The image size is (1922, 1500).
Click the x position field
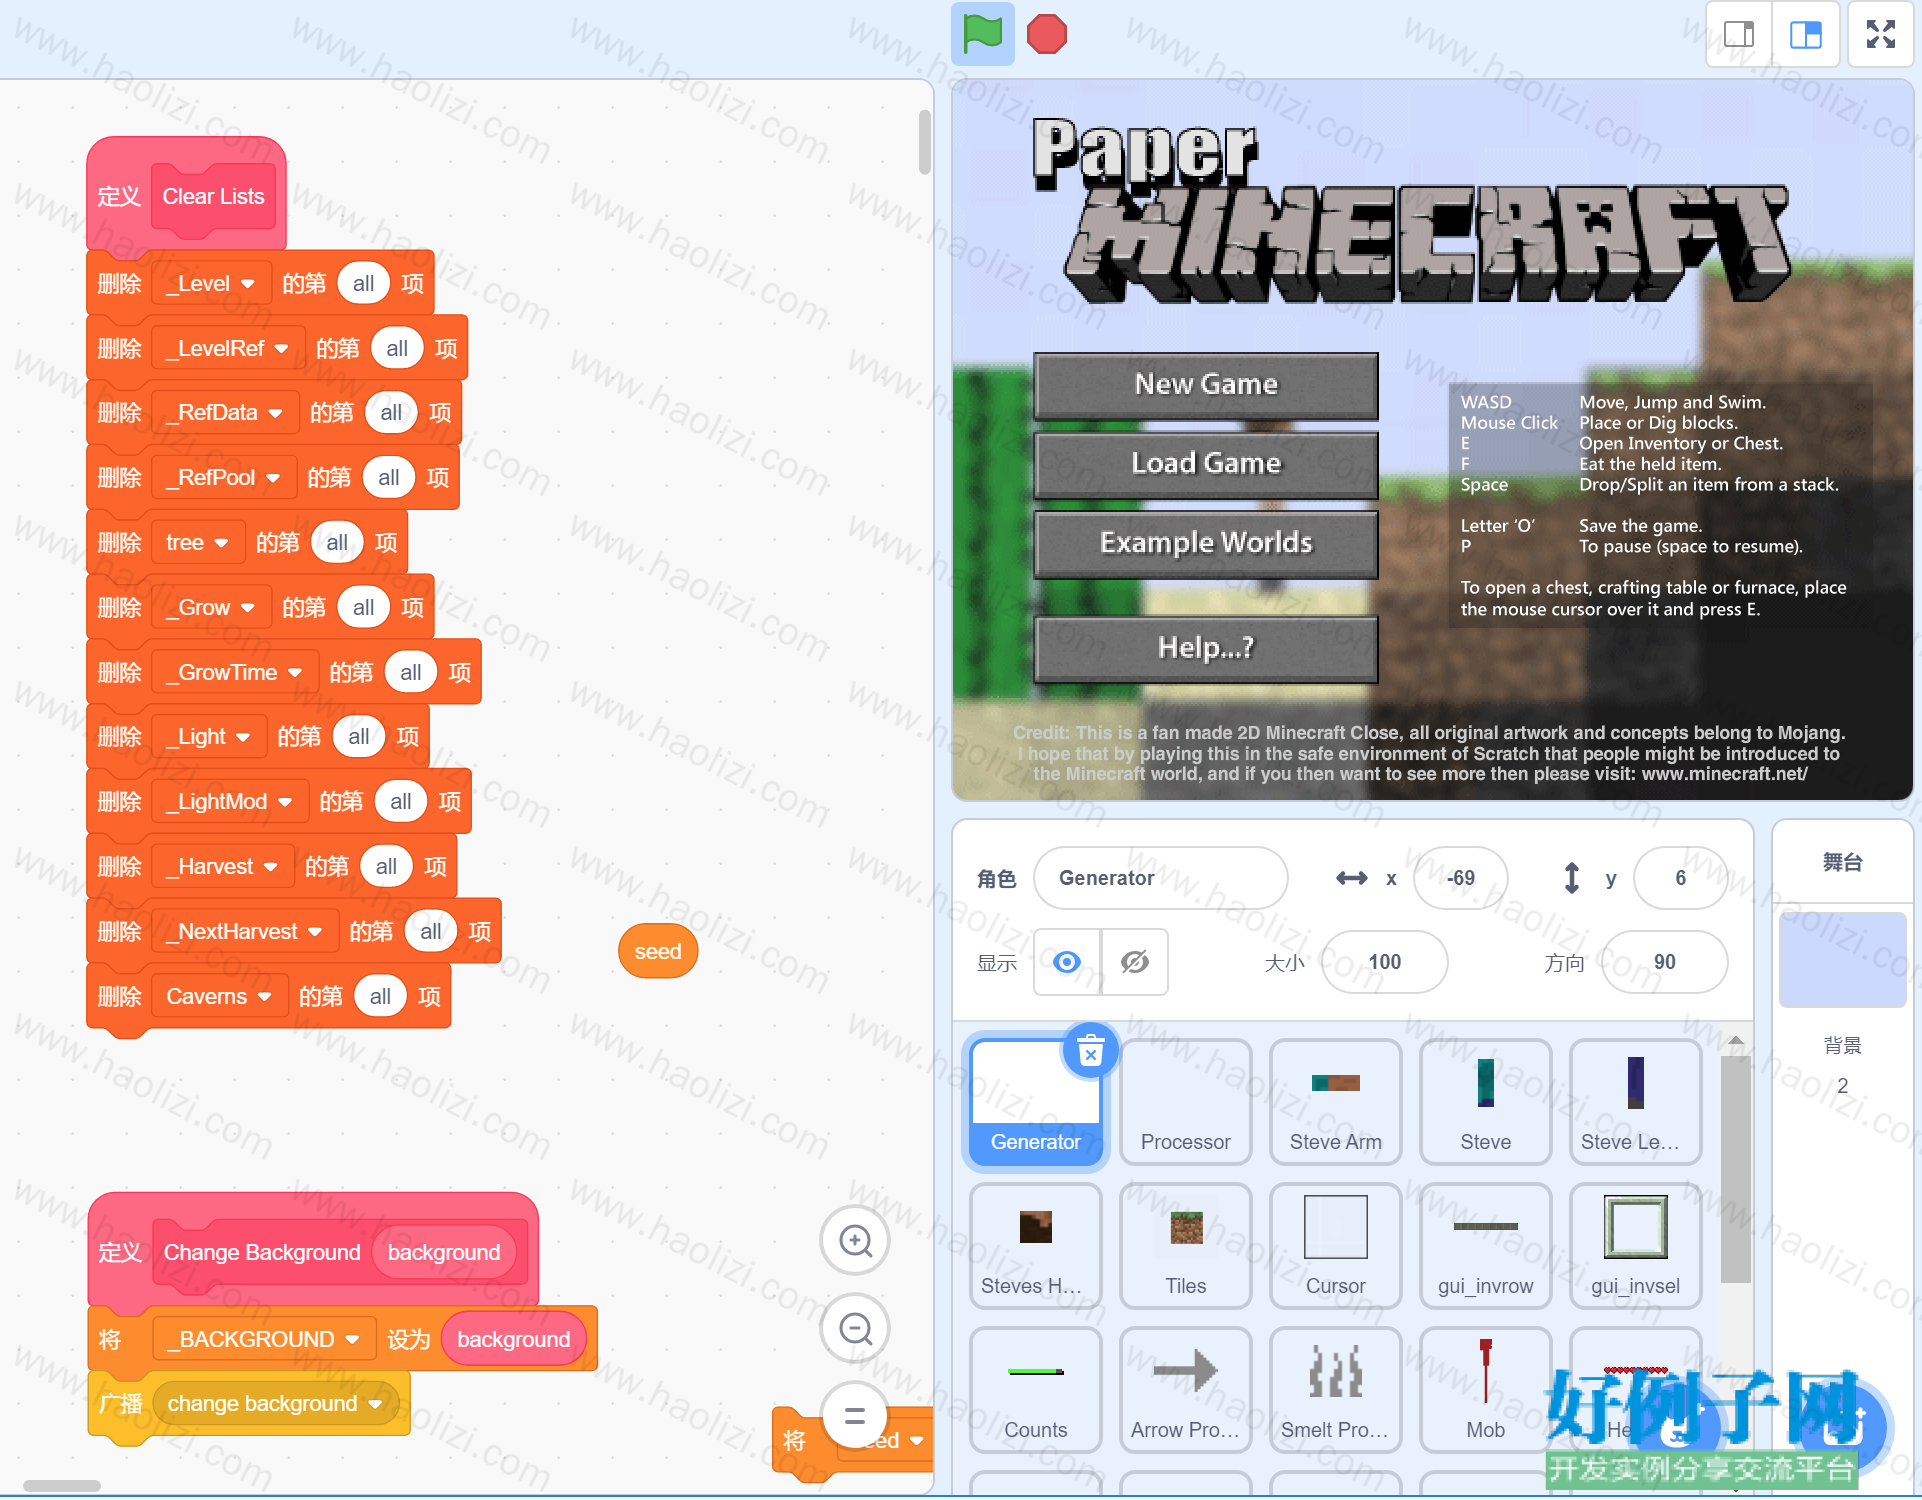tap(1460, 878)
